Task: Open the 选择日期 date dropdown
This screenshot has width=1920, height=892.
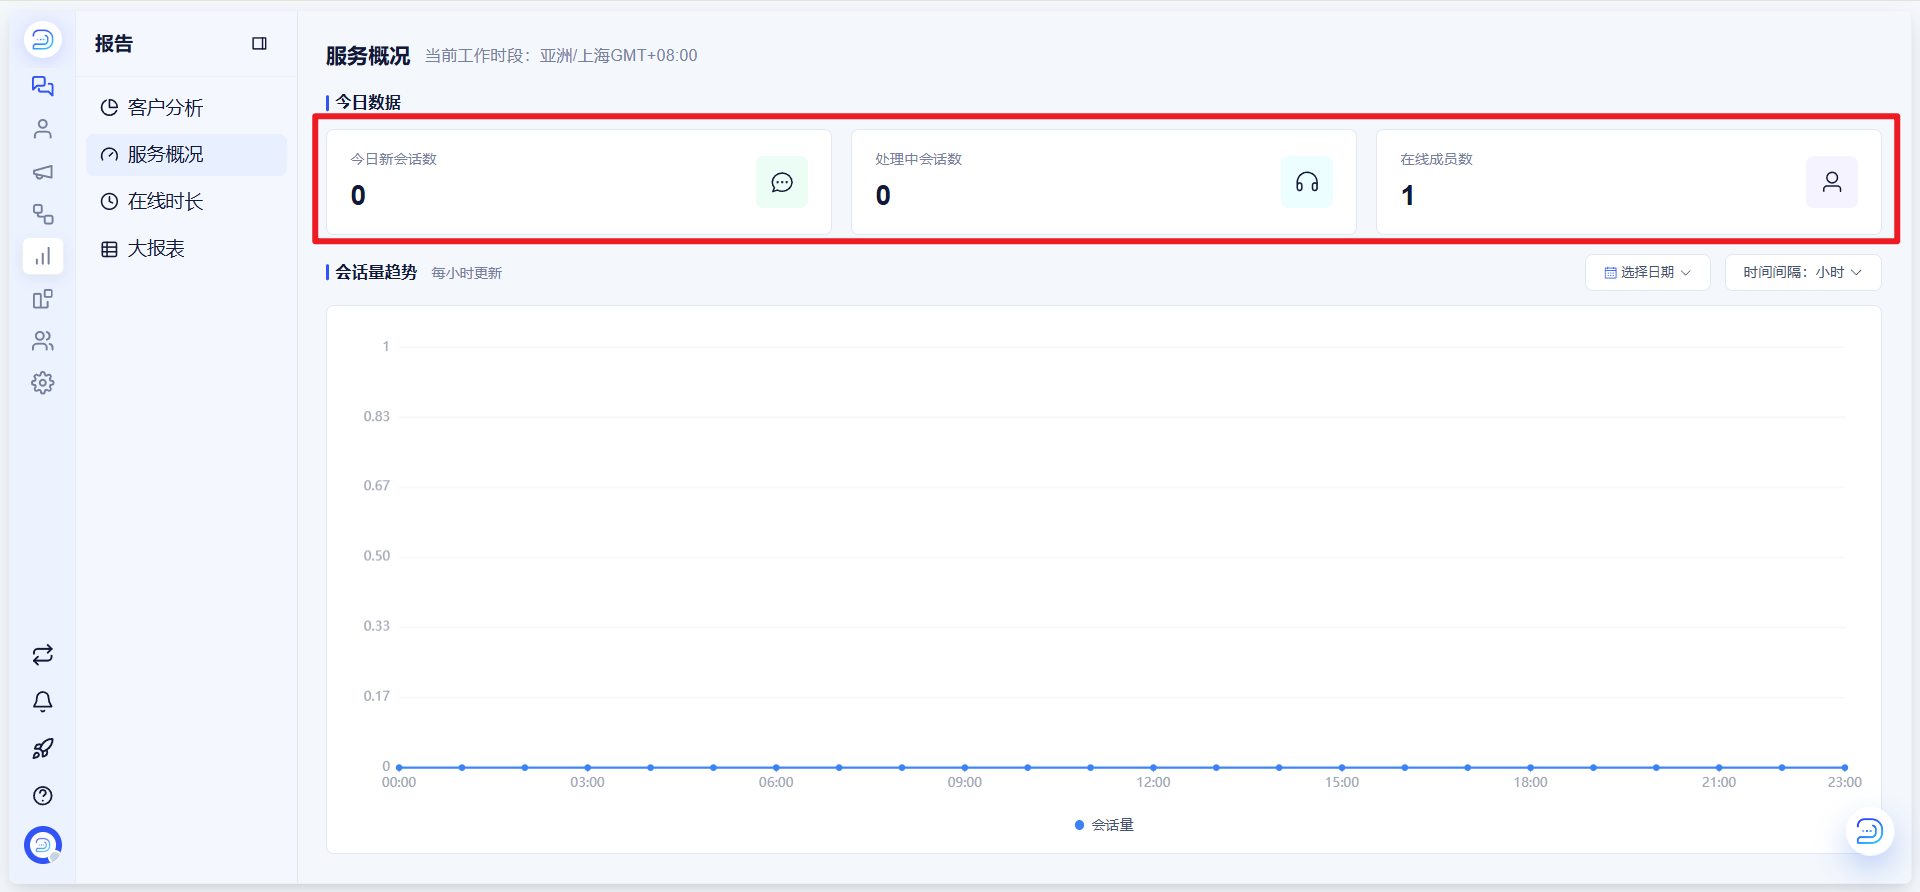Action: pos(1647,272)
